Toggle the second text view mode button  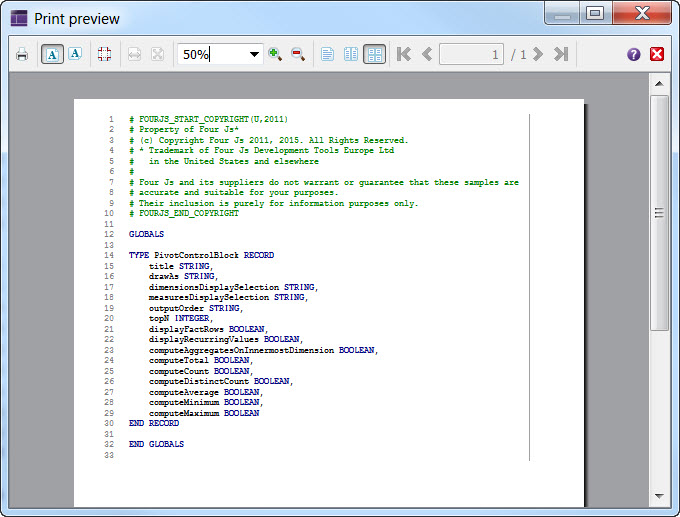pyautogui.click(x=75, y=54)
